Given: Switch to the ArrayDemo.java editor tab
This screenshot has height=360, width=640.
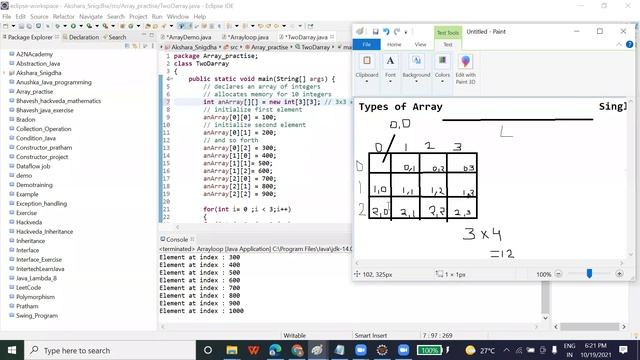Looking at the screenshot, I should [189, 37].
